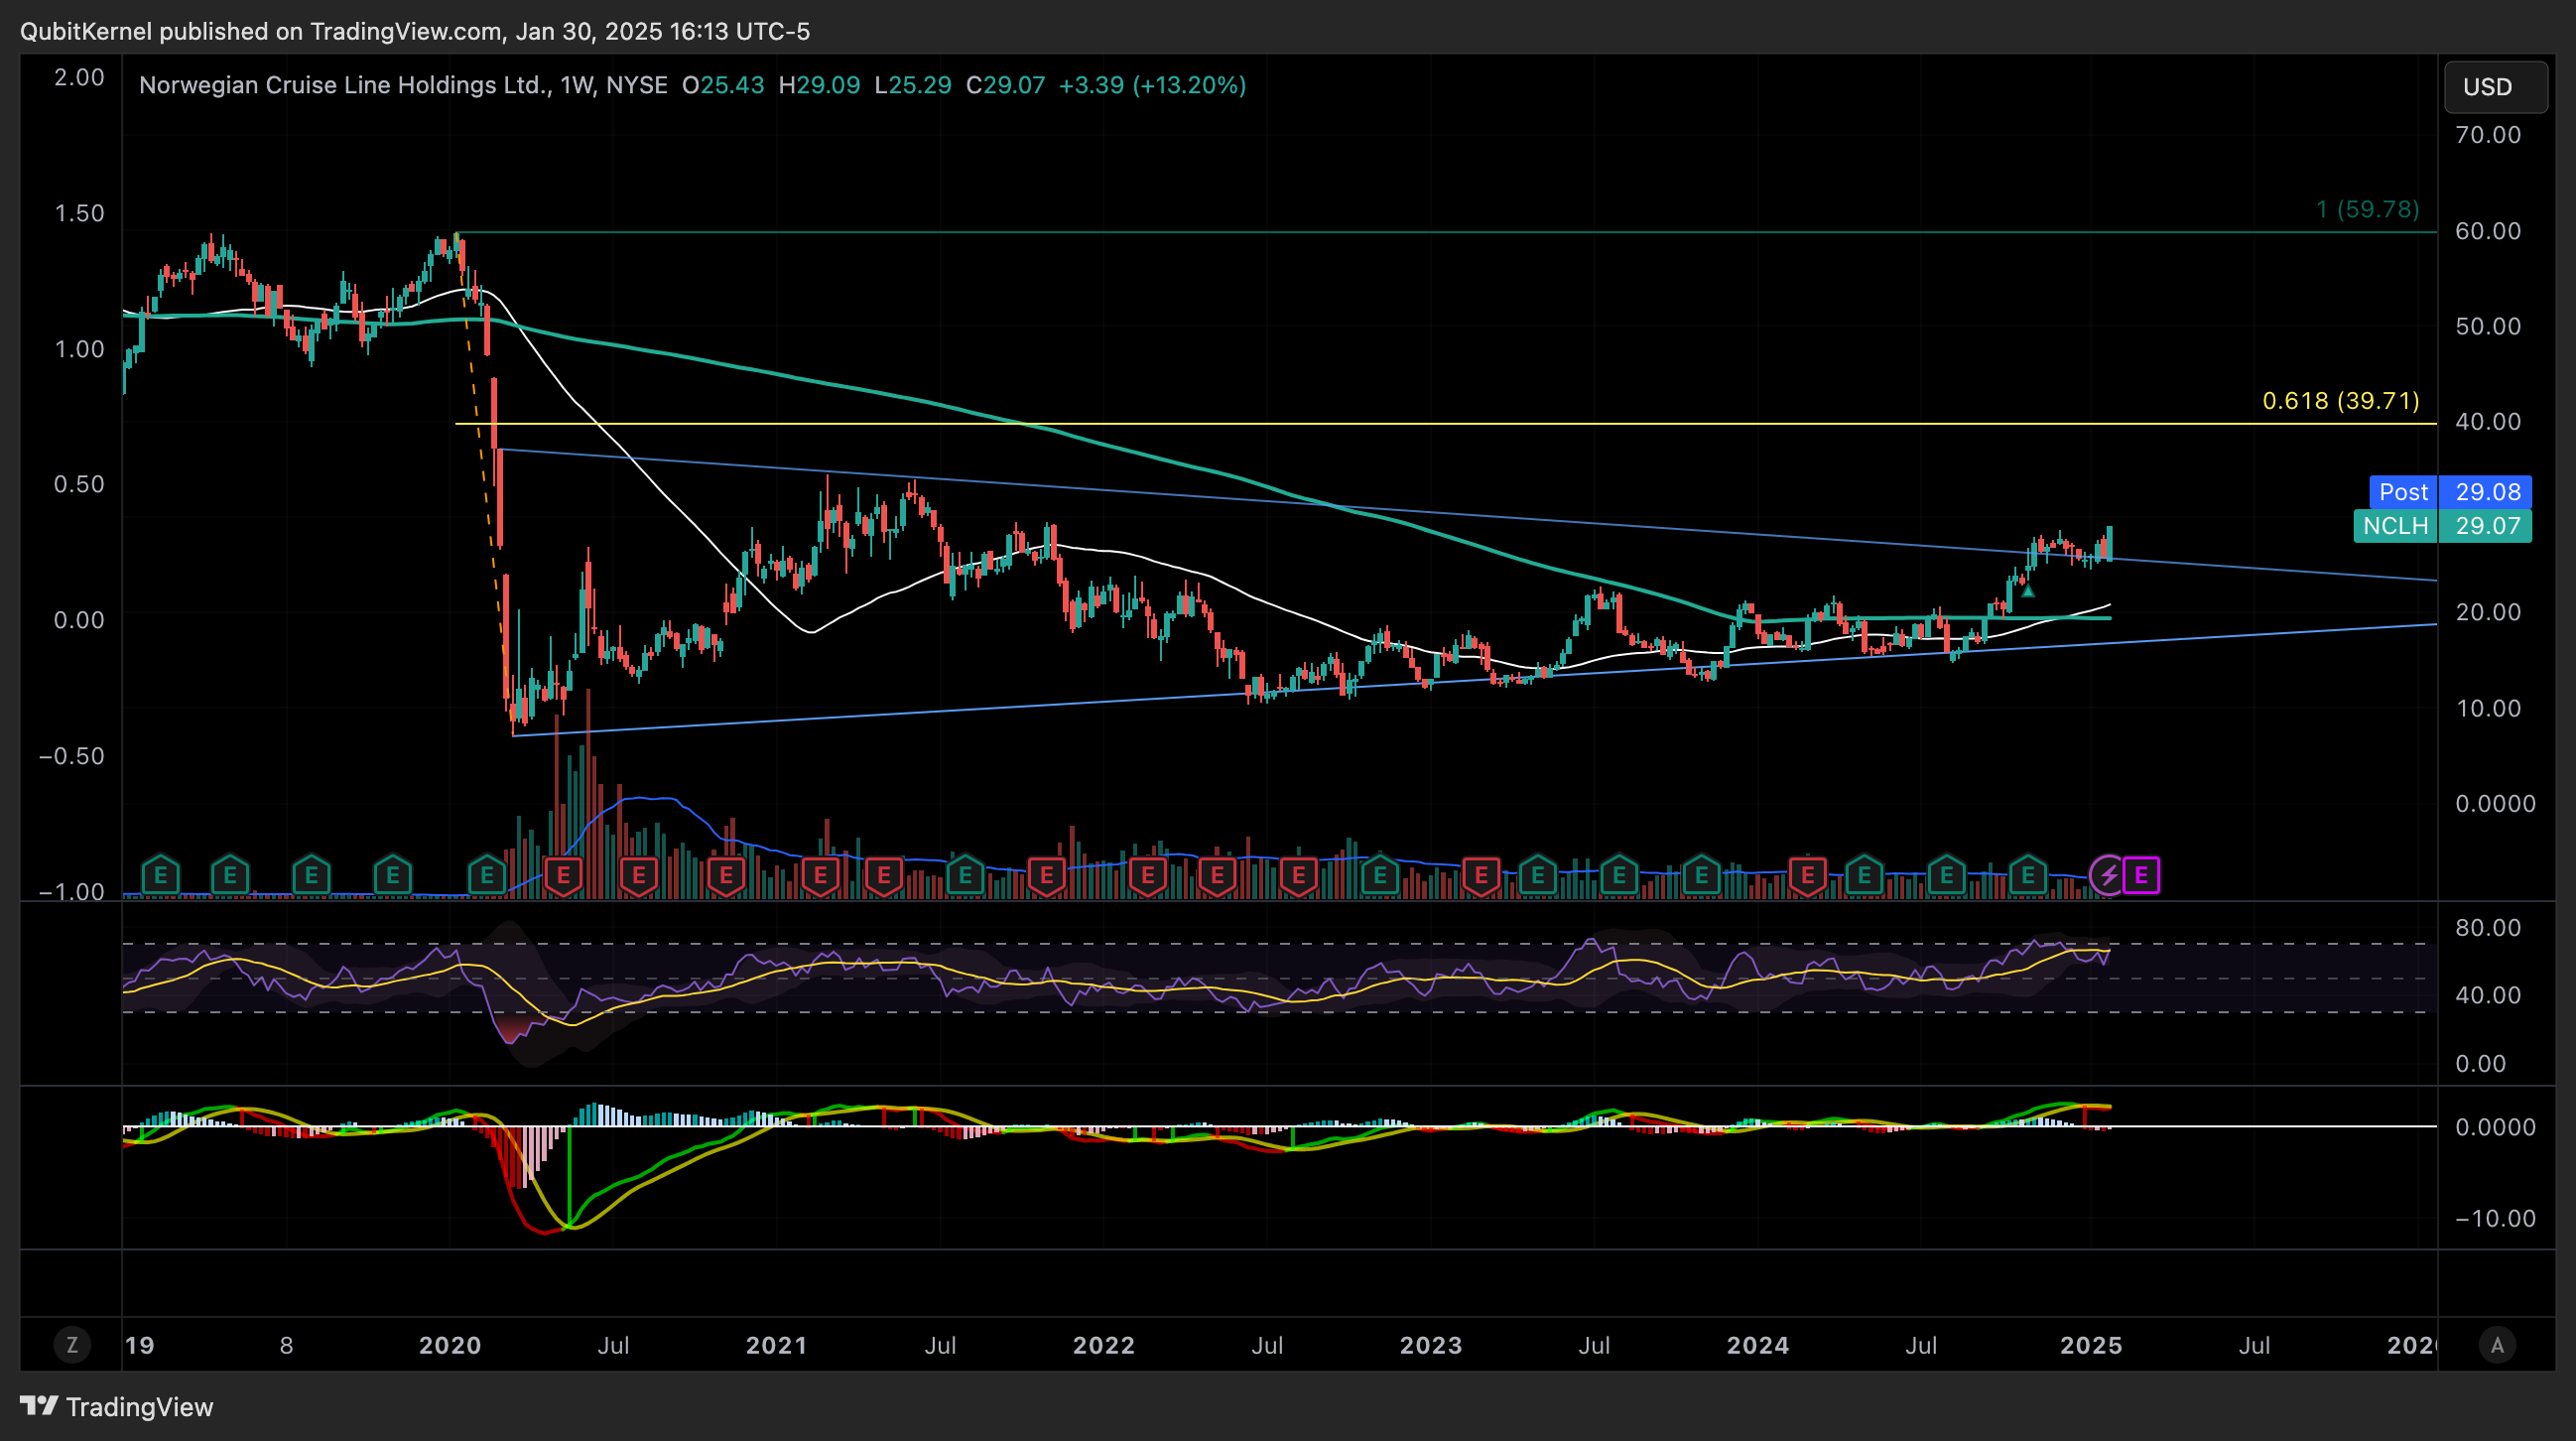Image resolution: width=2576 pixels, height=1441 pixels.
Task: Select the teal 59.78 Fibonacci horizontal line
Action: click(x=1445, y=232)
